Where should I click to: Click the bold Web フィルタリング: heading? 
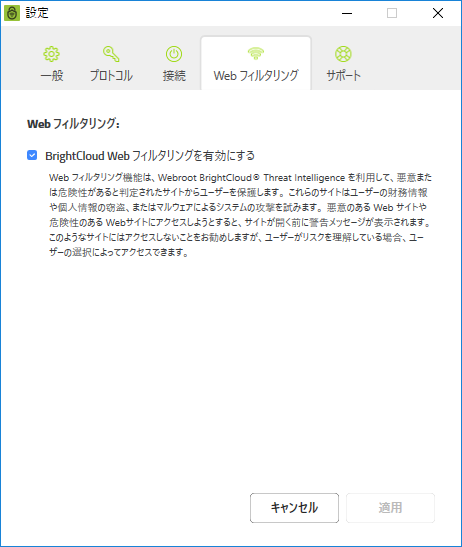pos(73,124)
